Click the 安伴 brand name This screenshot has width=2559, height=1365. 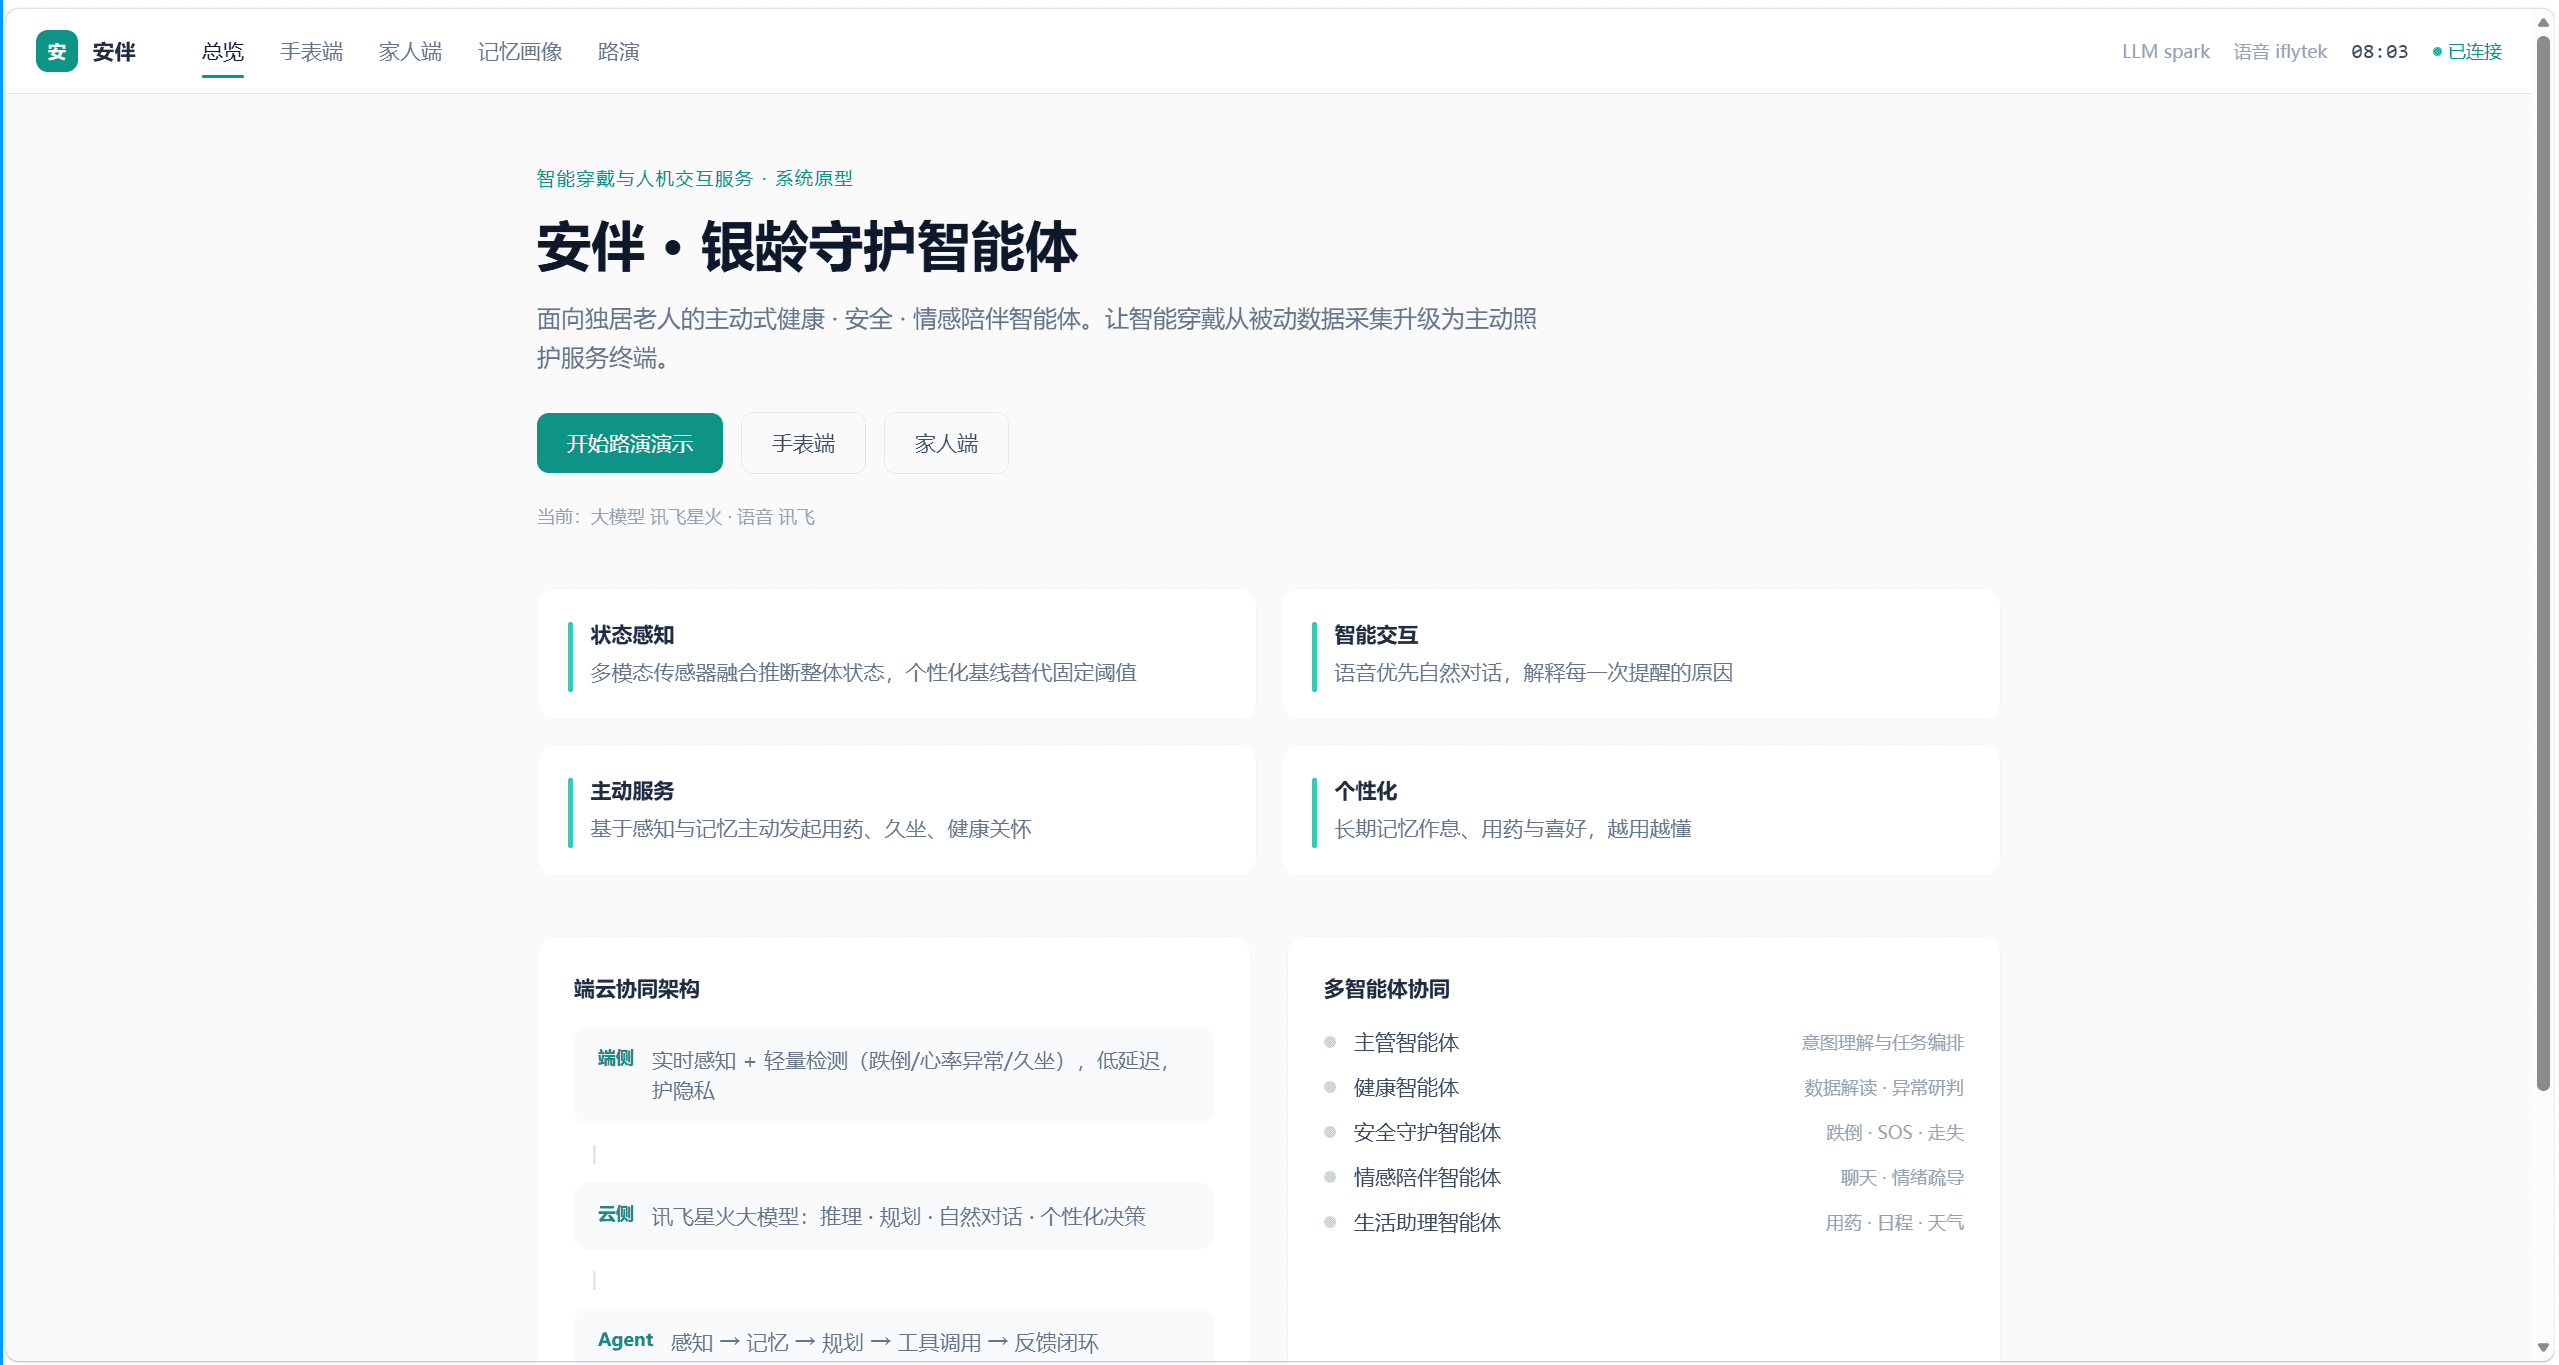click(x=114, y=52)
